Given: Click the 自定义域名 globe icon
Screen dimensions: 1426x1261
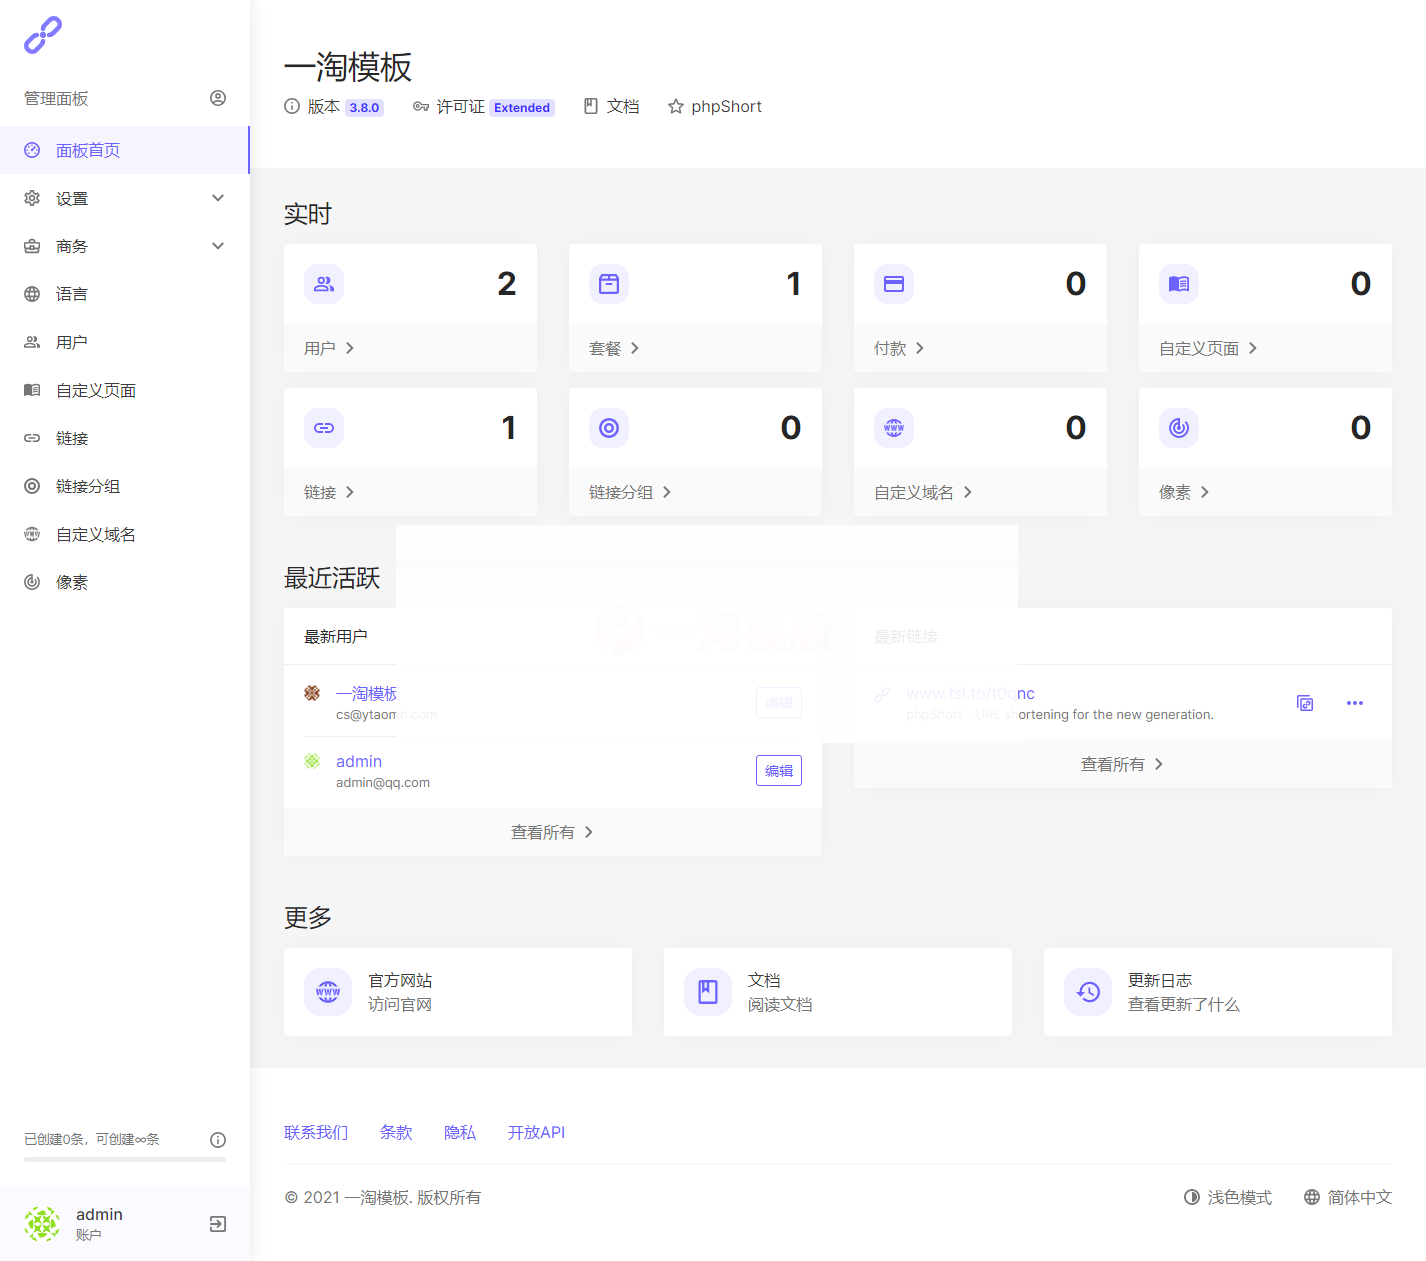Looking at the screenshot, I should pos(893,427).
